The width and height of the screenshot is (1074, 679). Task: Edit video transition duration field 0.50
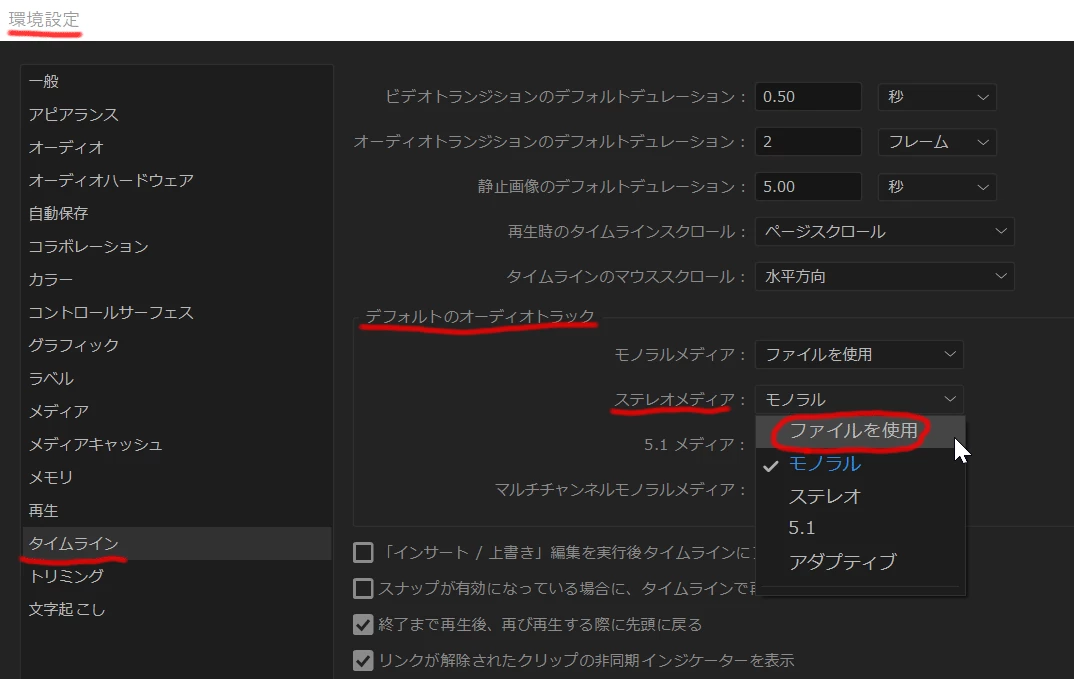tap(808, 97)
